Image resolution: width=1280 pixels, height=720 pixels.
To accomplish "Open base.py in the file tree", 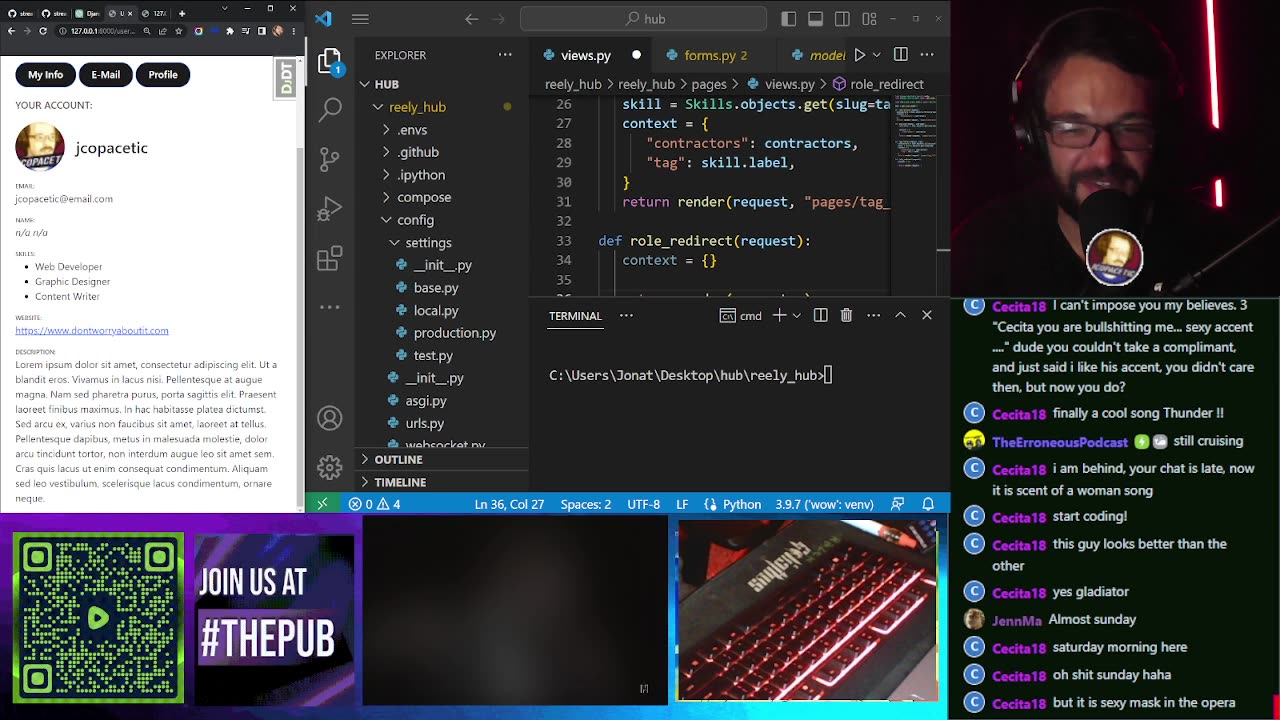I will click(436, 287).
